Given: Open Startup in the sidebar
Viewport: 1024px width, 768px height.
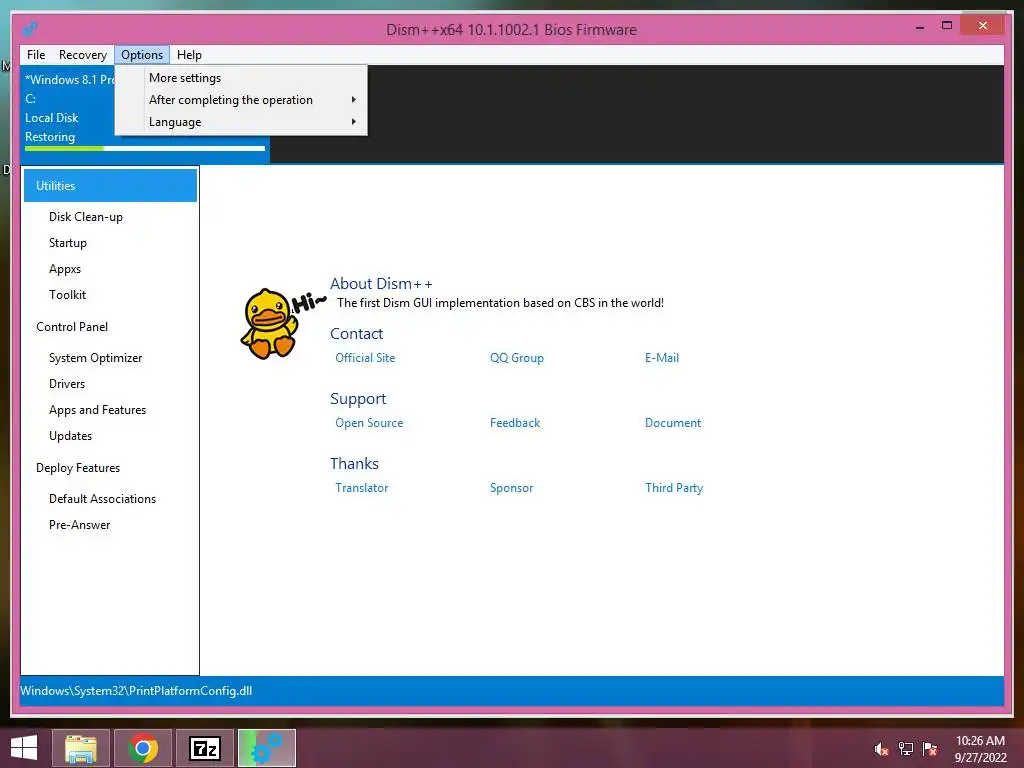Looking at the screenshot, I should pos(67,243).
